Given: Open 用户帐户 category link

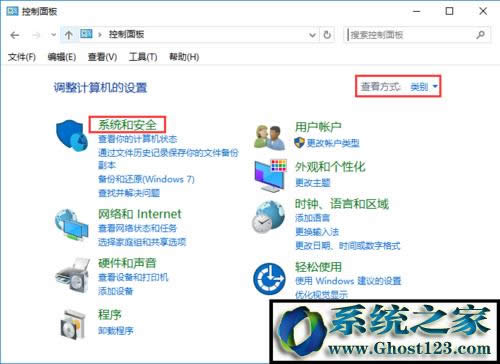Looking at the screenshot, I should coord(318,127).
